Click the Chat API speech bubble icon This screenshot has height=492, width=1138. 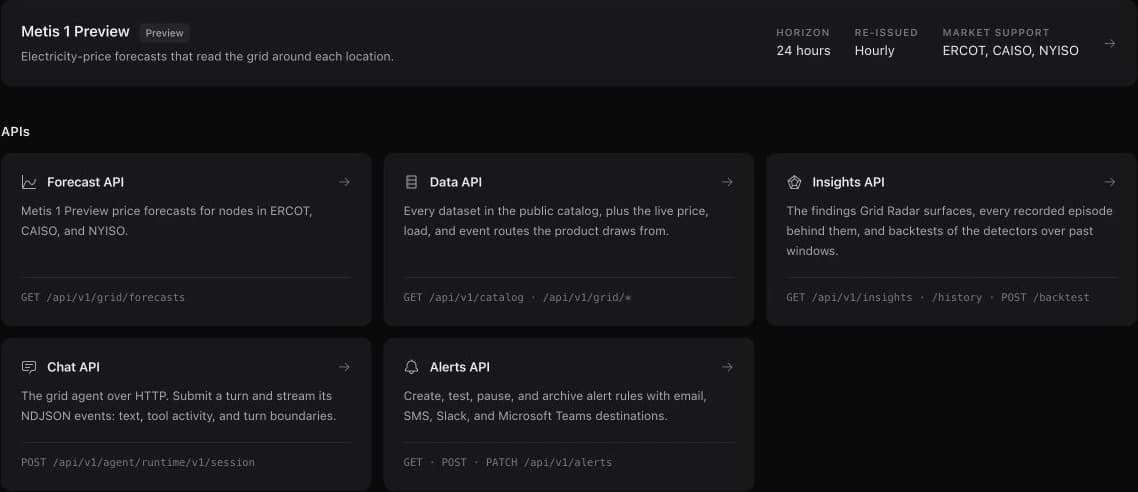click(x=29, y=367)
